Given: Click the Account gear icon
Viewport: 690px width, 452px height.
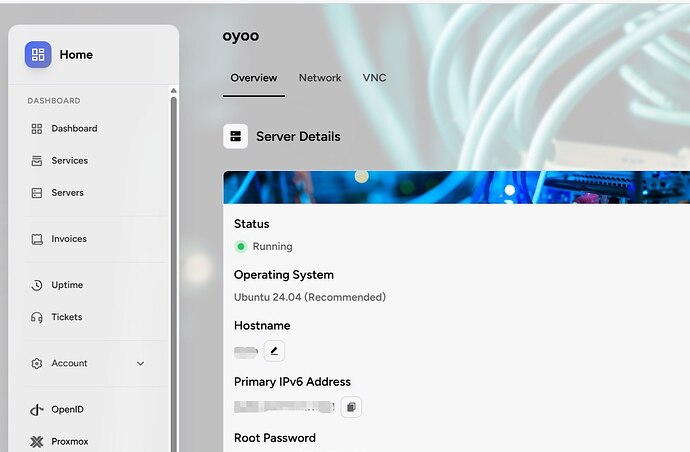Looking at the screenshot, I should pos(37,364).
